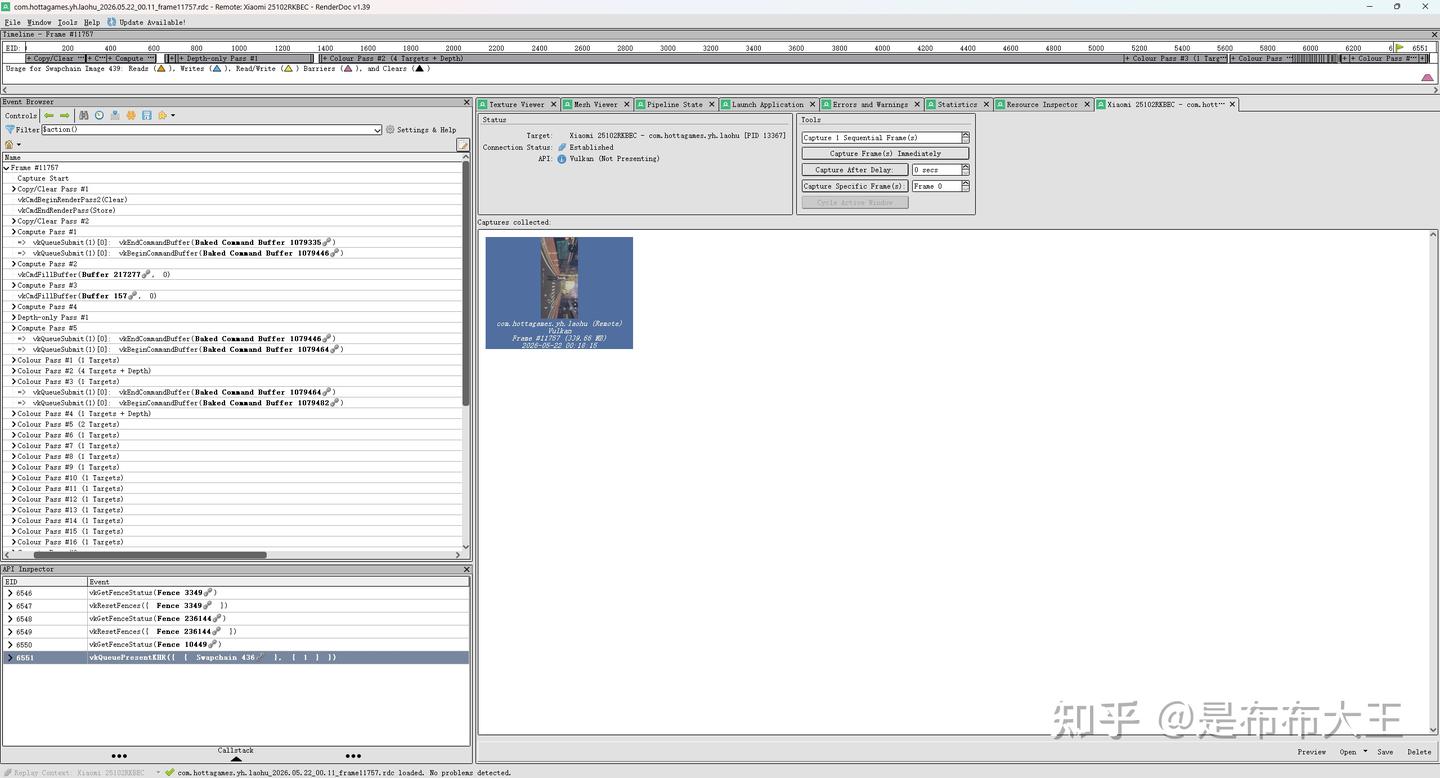Switch to the Texture Viewer tab
Screen dimensions: 1440x778
click(516, 104)
